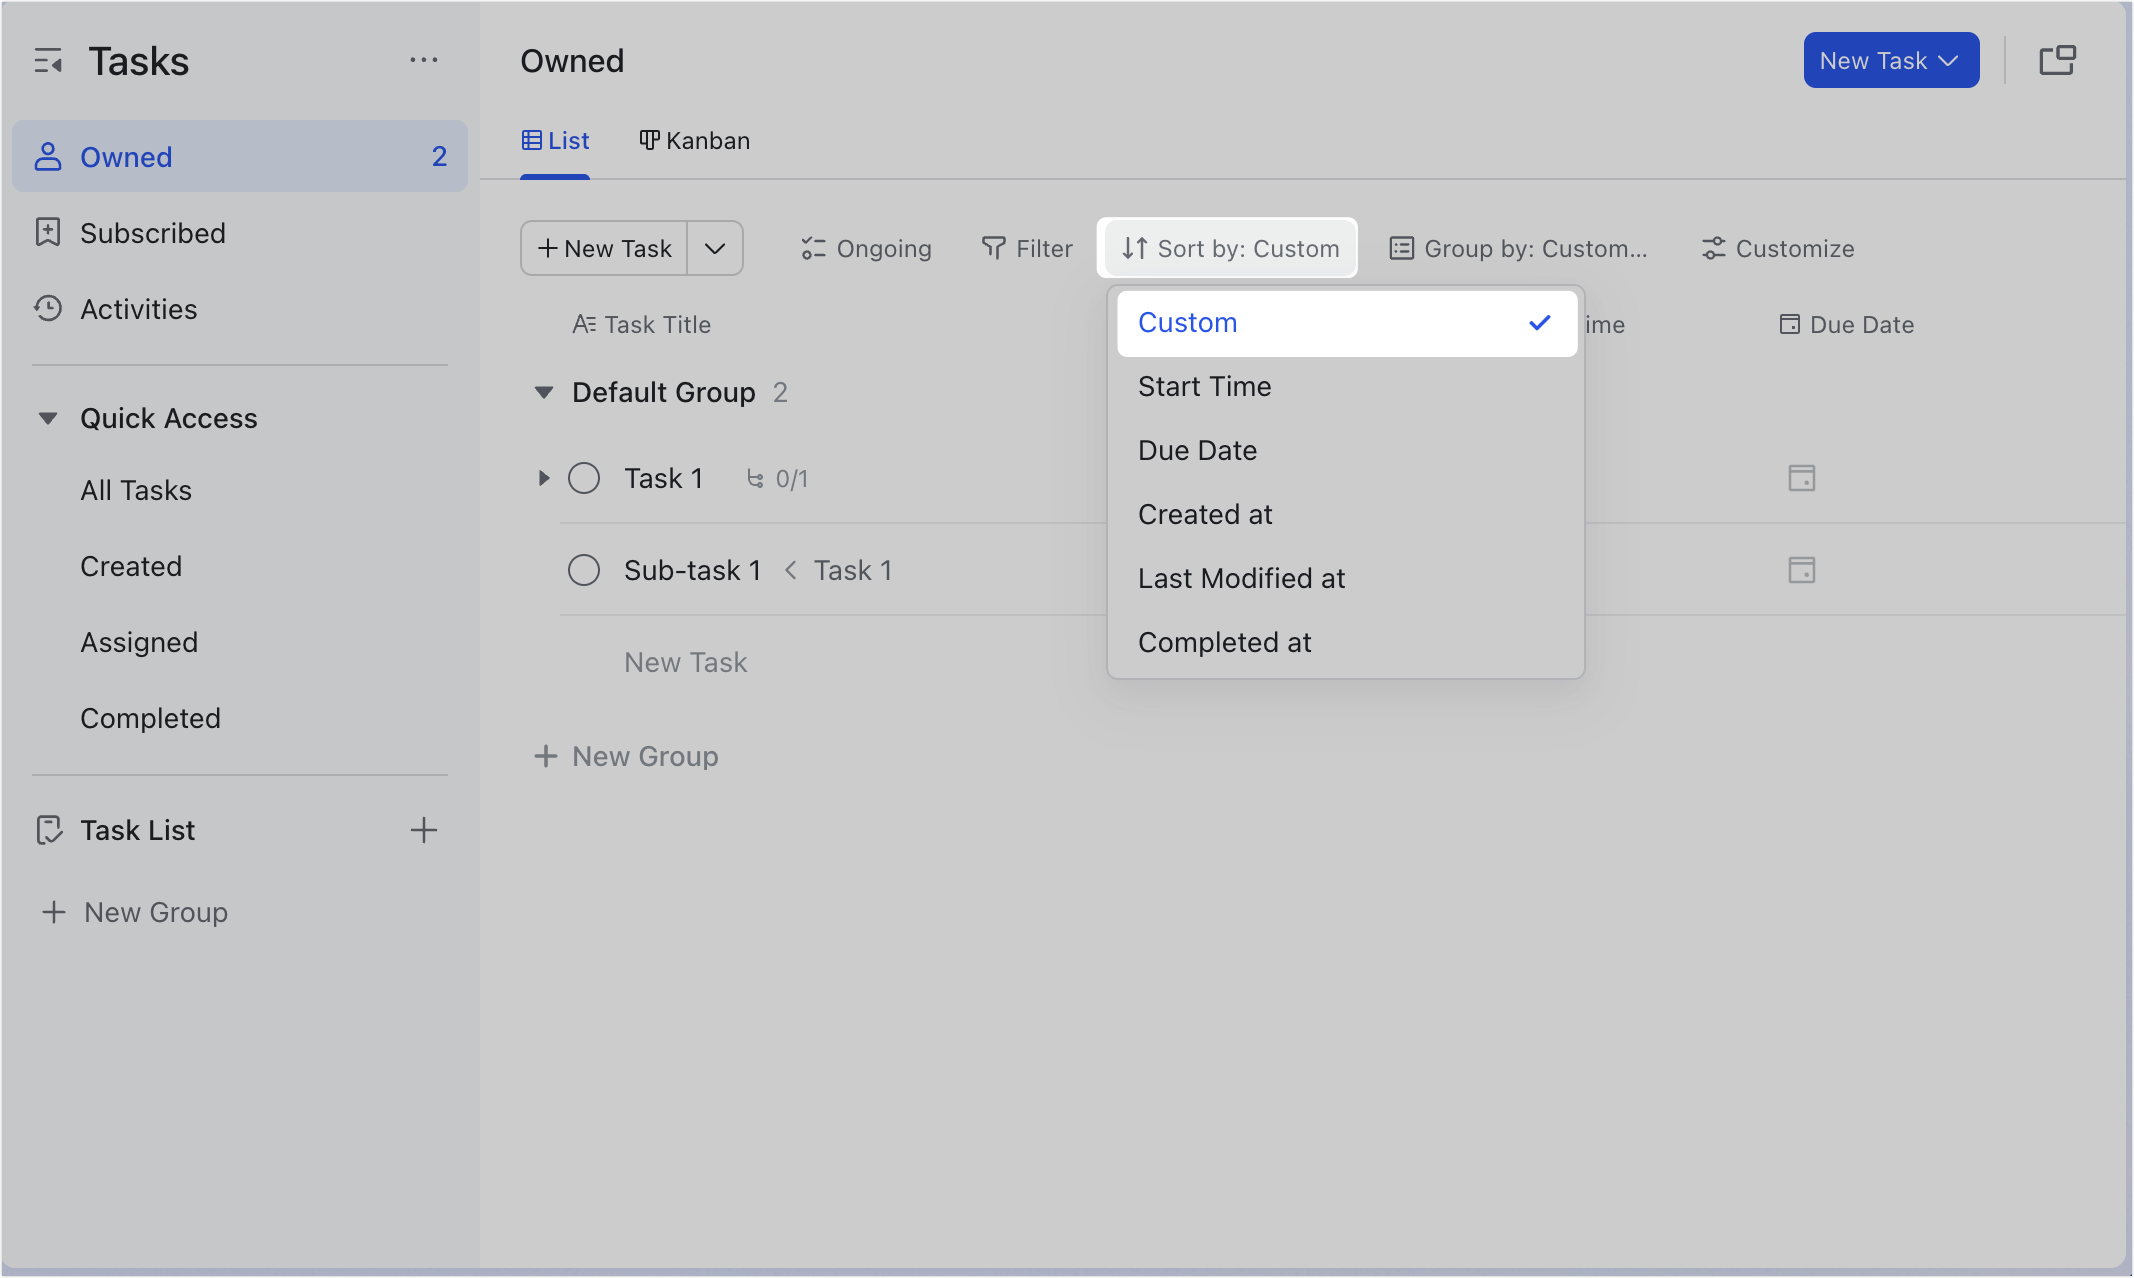Expand Task 1 subtasks arrow

pyautogui.click(x=543, y=478)
